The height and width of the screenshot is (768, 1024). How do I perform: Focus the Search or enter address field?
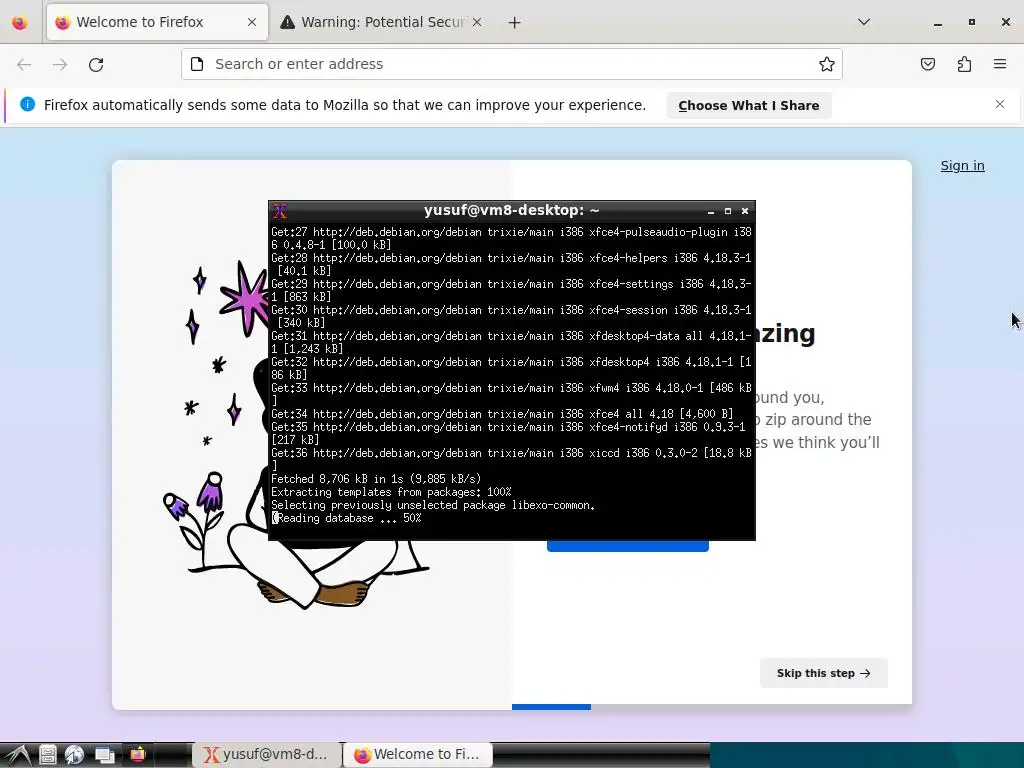(512, 64)
